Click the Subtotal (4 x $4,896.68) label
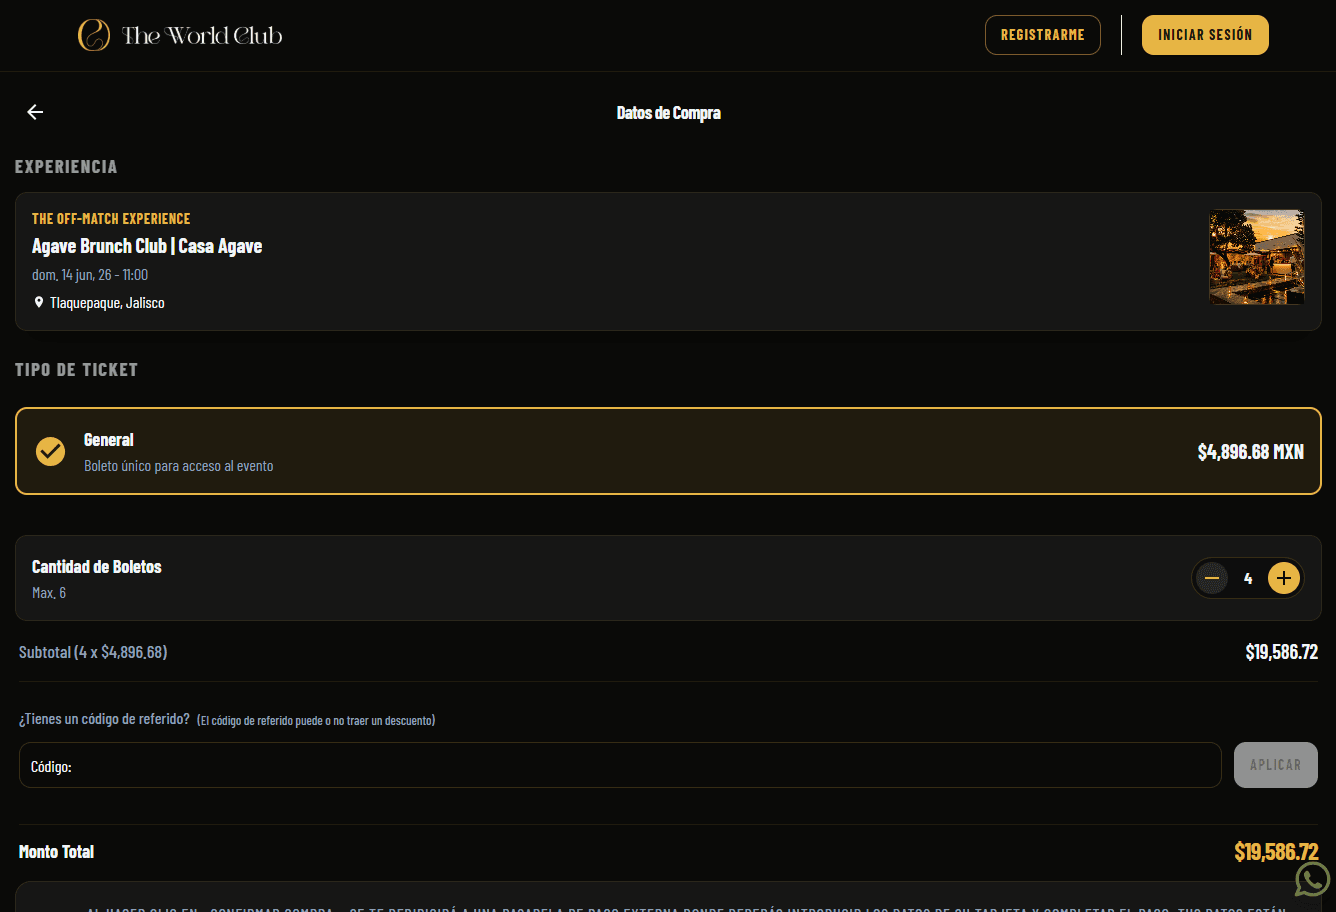The width and height of the screenshot is (1336, 912). [x=93, y=652]
